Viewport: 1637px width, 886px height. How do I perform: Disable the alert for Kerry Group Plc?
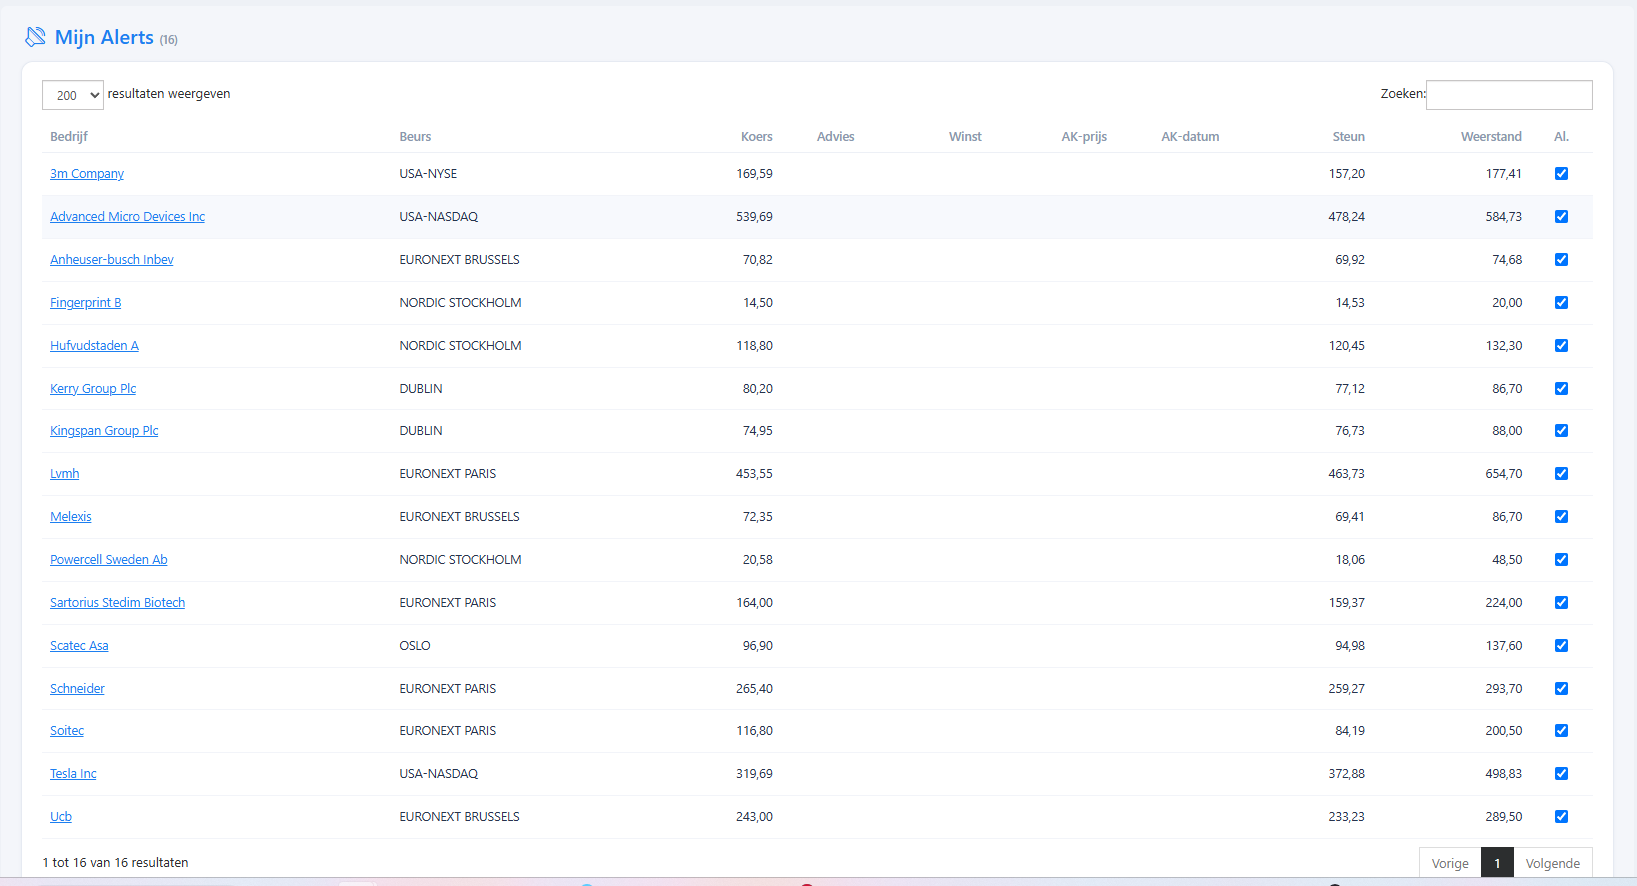(1561, 389)
